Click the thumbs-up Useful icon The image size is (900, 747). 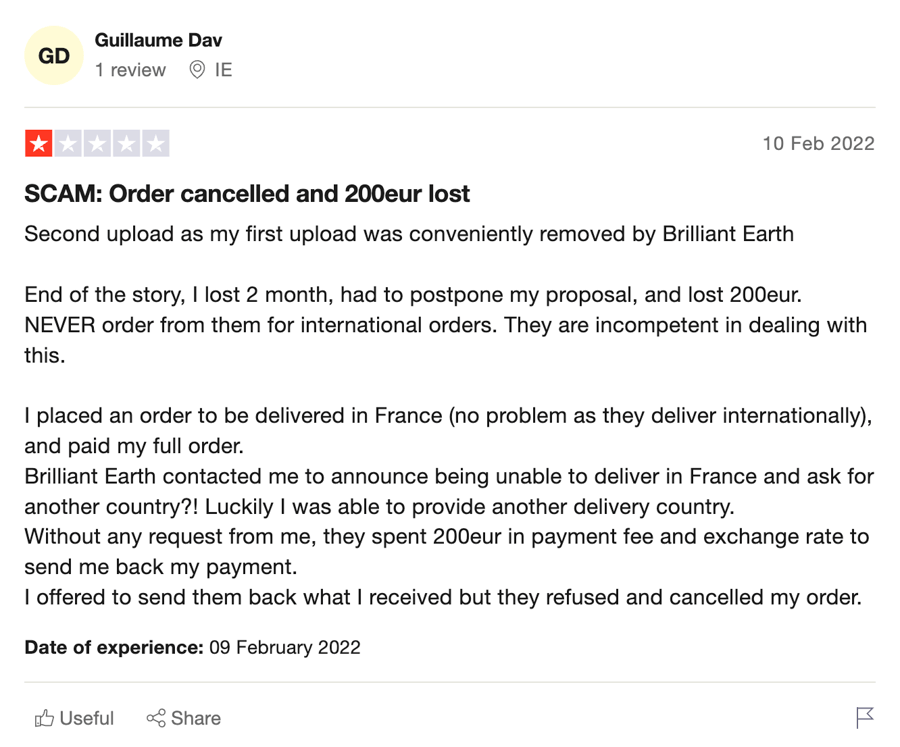[x=44, y=718]
